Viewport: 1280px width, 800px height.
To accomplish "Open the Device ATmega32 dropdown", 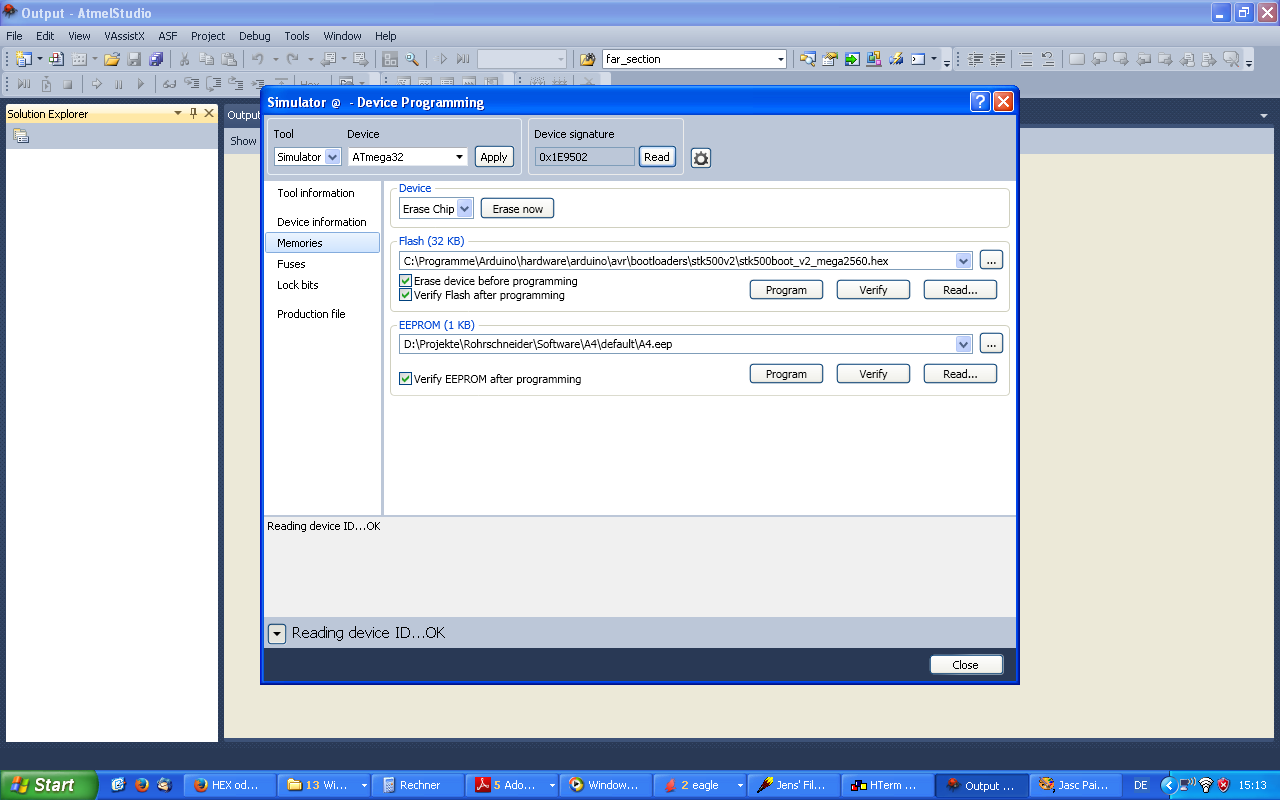I will coord(460,157).
